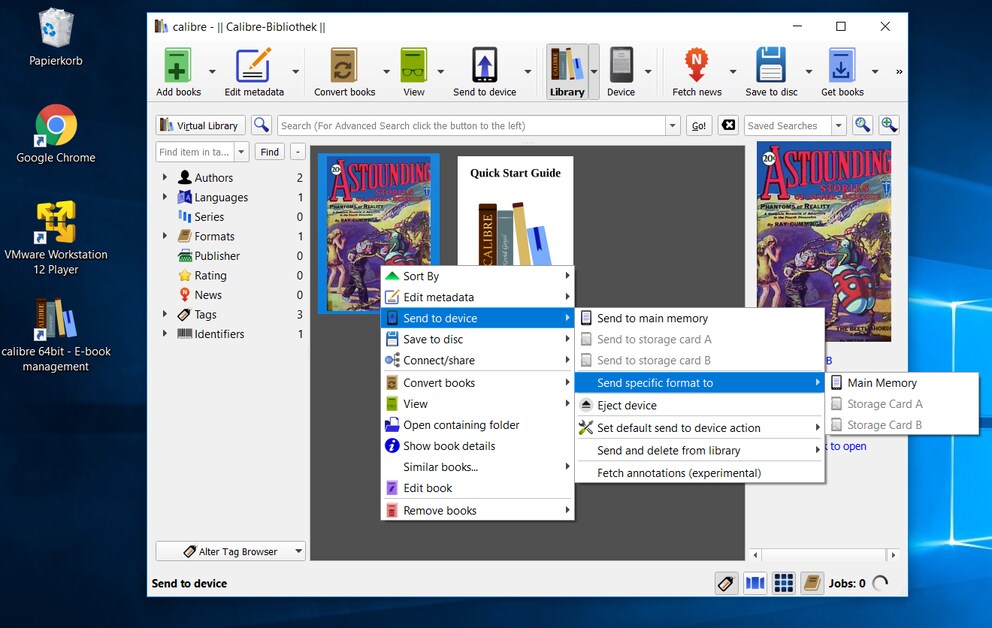Image resolution: width=992 pixels, height=628 pixels.
Task: Select Send to main memory in the submenu
Action: (700, 319)
